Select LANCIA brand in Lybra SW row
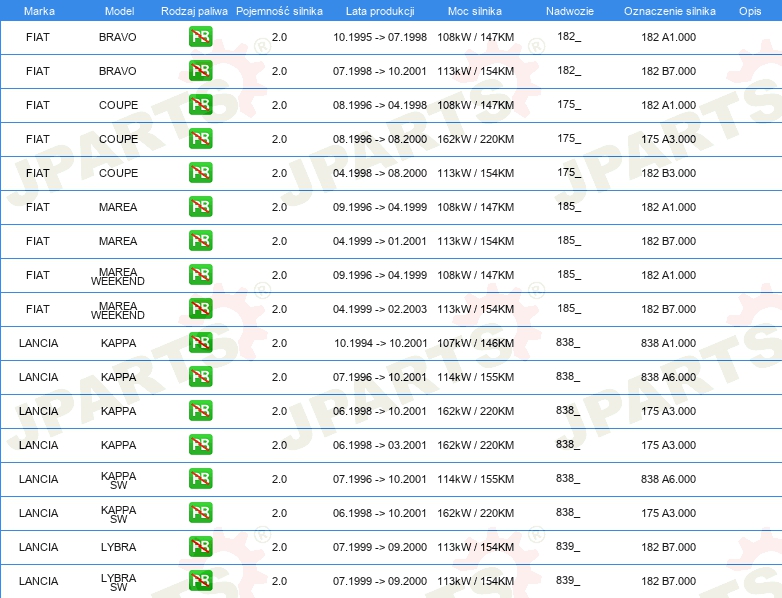Image resolution: width=782 pixels, height=598 pixels. (38, 581)
